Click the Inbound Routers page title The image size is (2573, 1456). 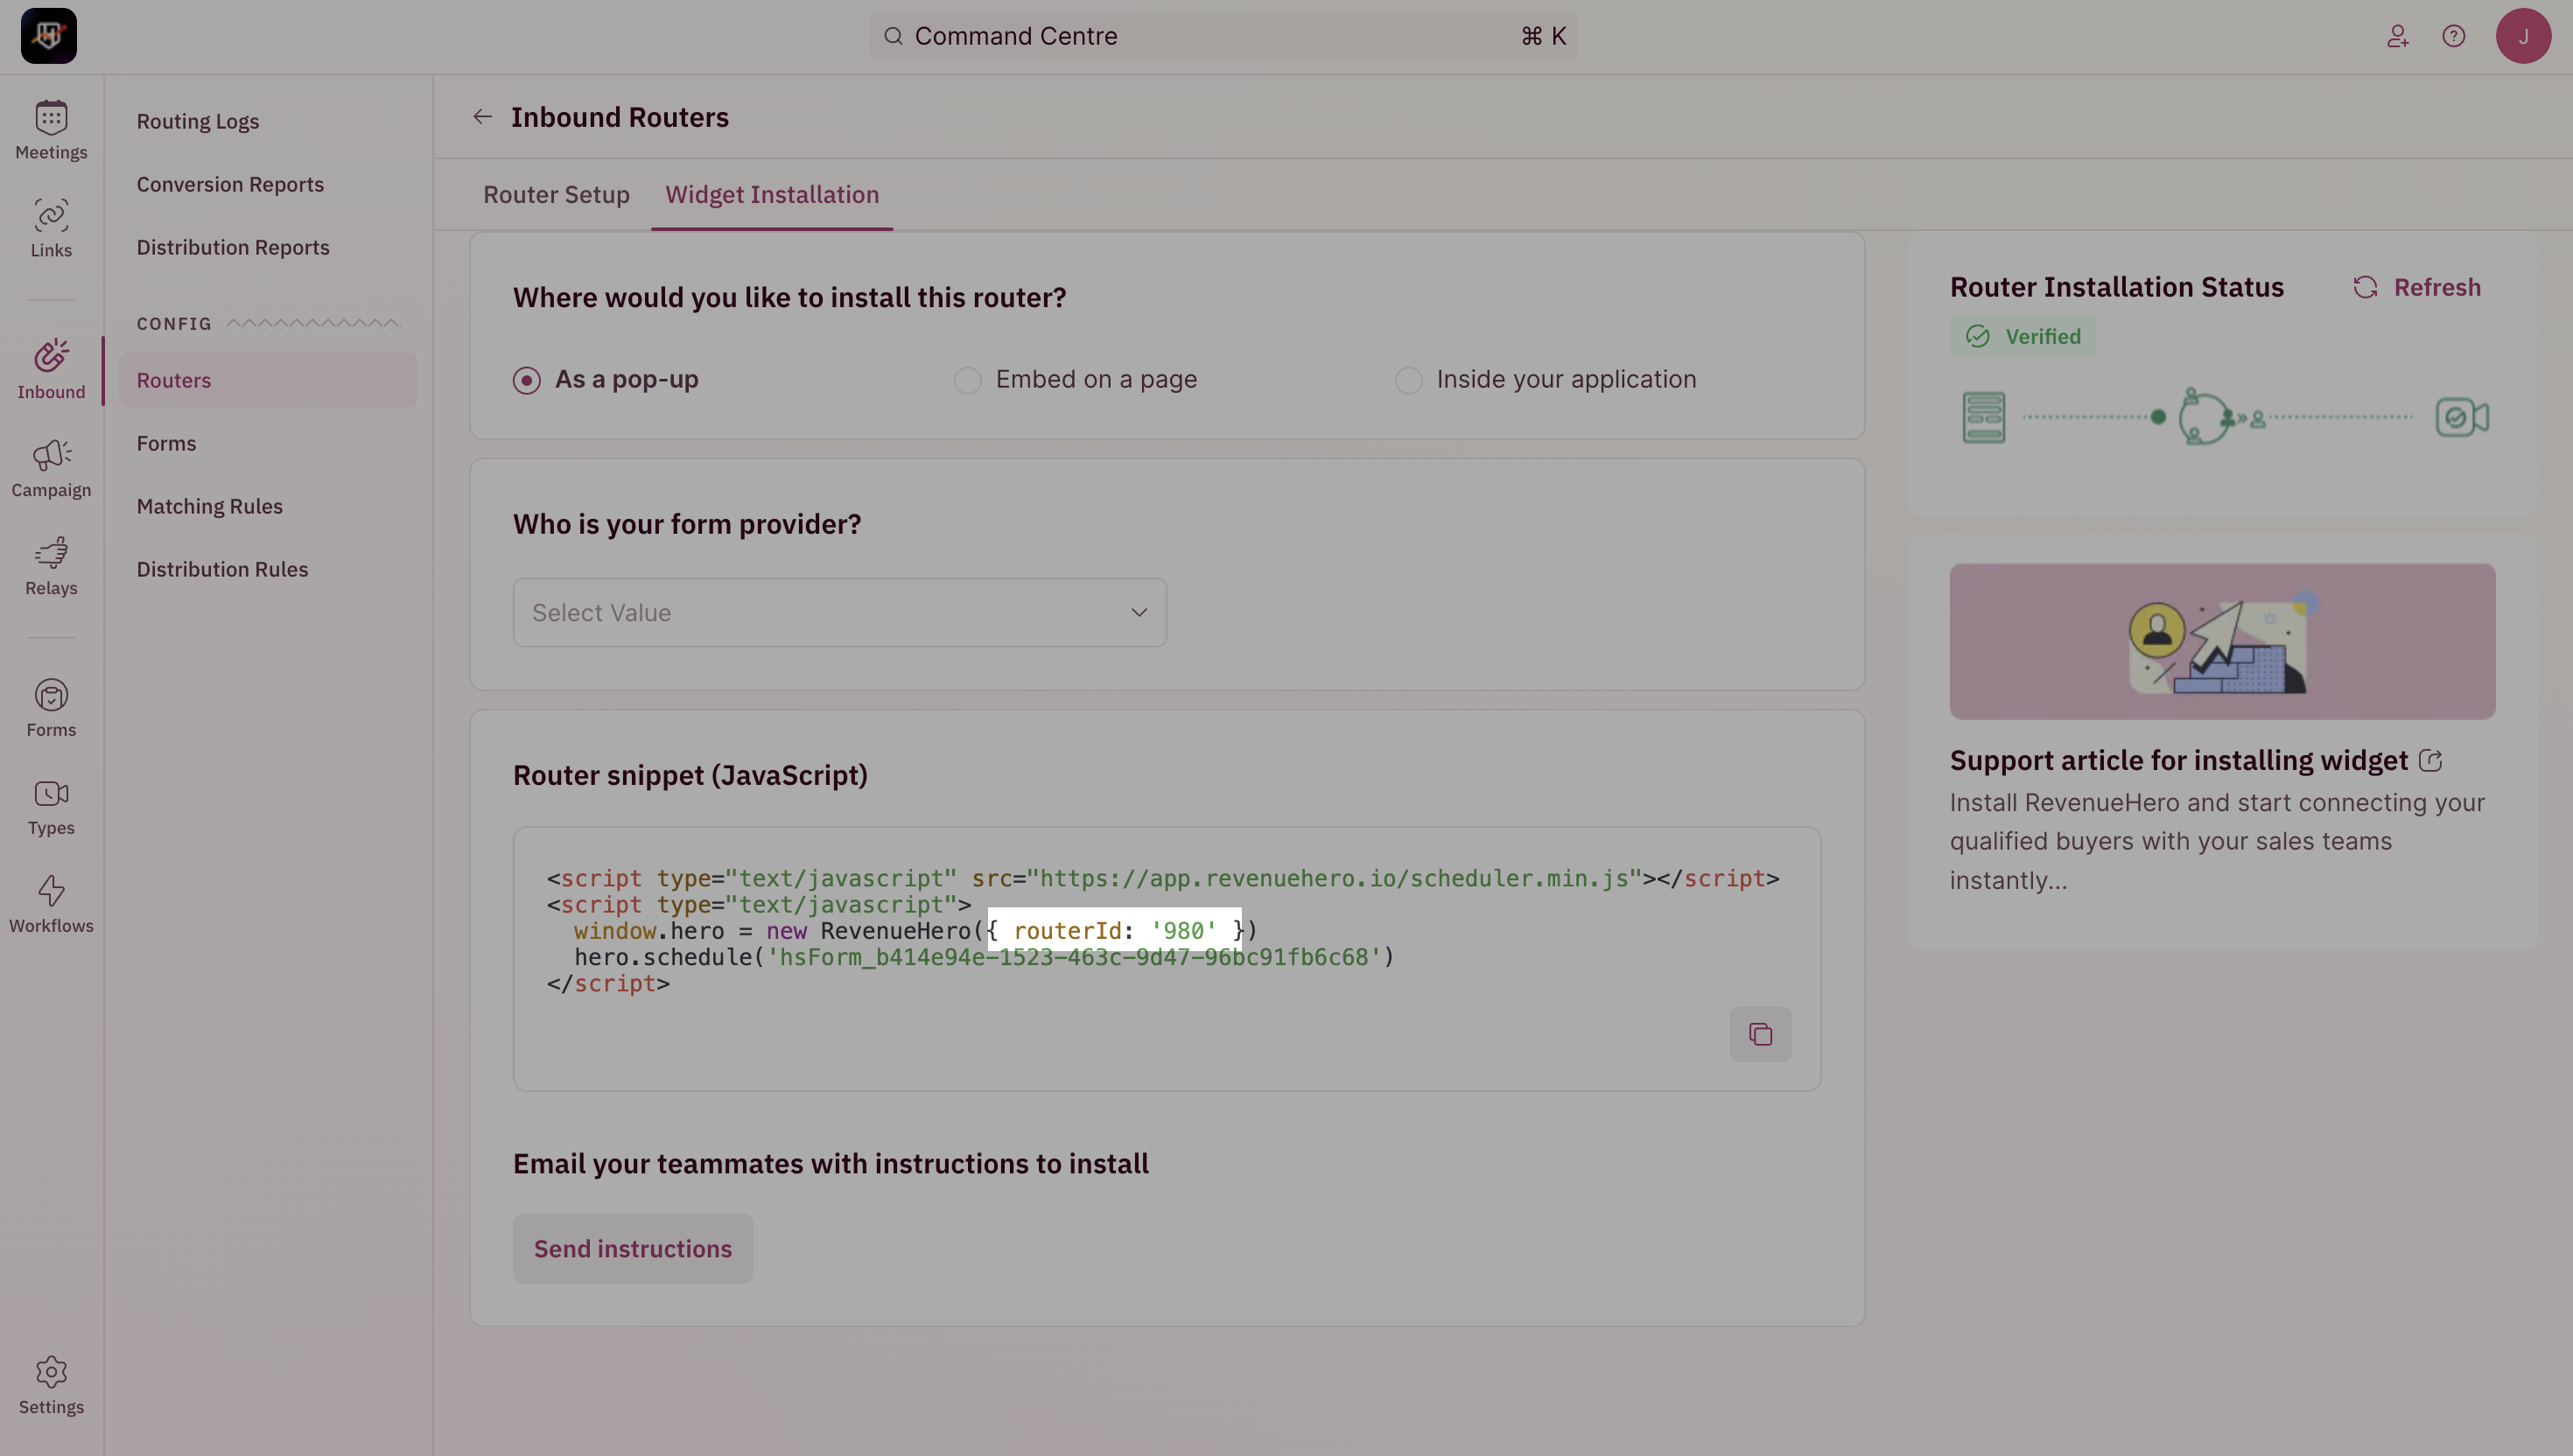click(x=619, y=117)
